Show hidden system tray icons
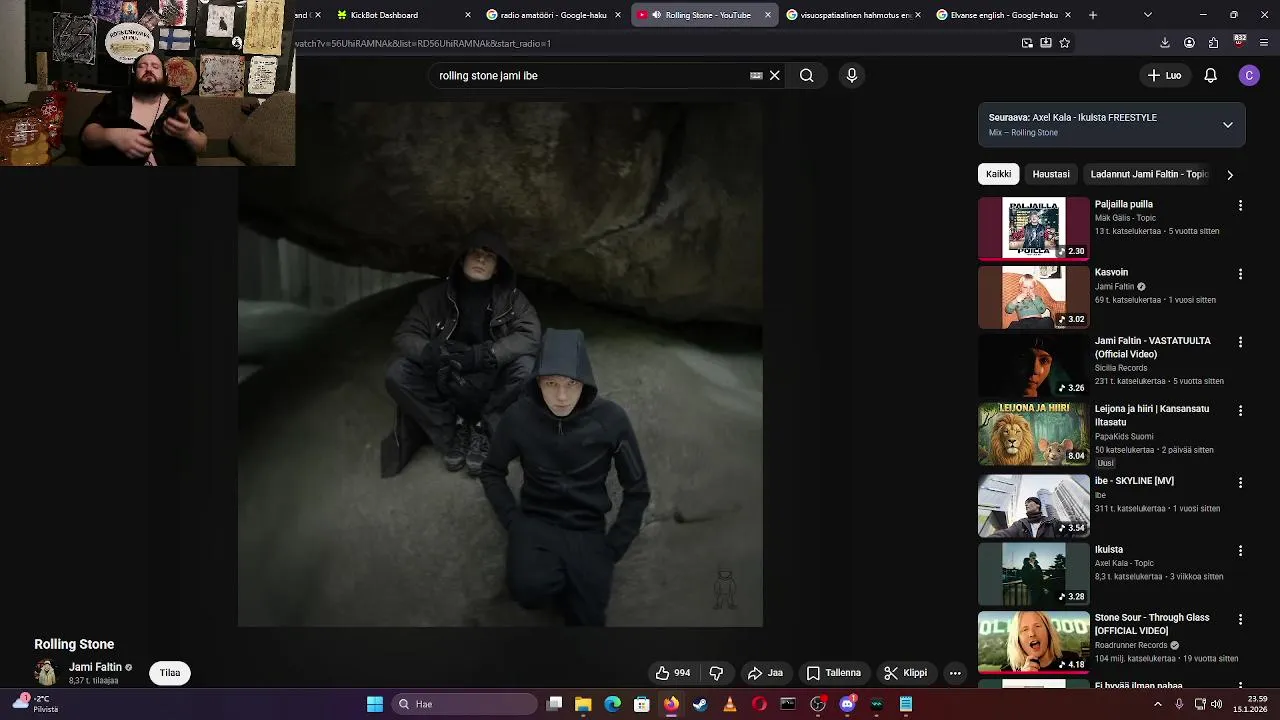This screenshot has height=720, width=1280. [1158, 704]
